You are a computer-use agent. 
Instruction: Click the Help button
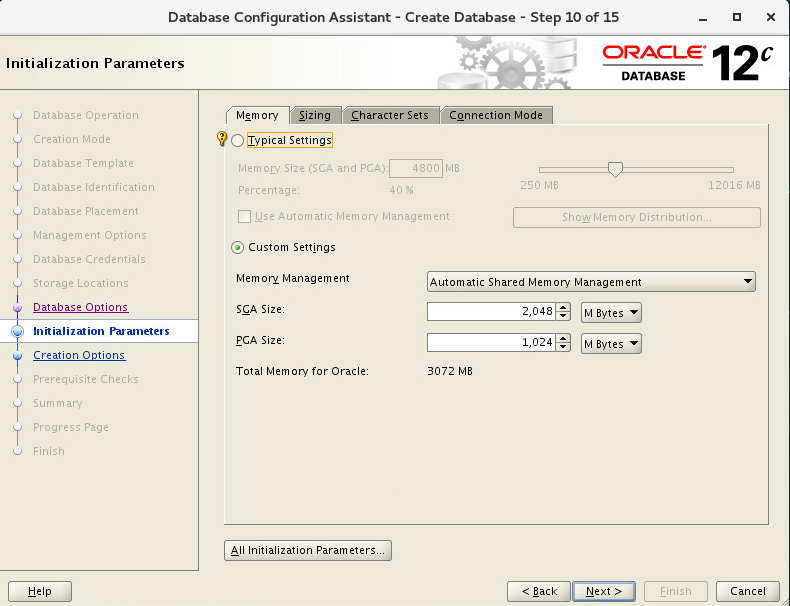point(40,591)
